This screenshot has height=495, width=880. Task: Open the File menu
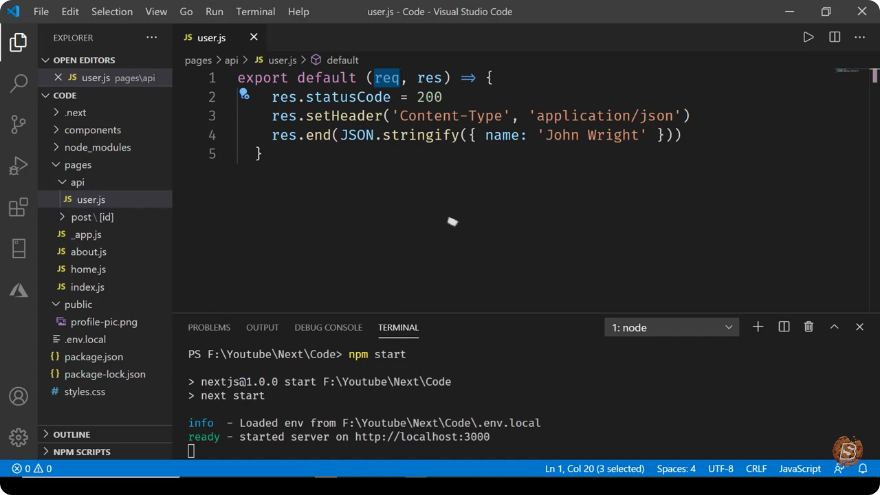tap(41, 11)
